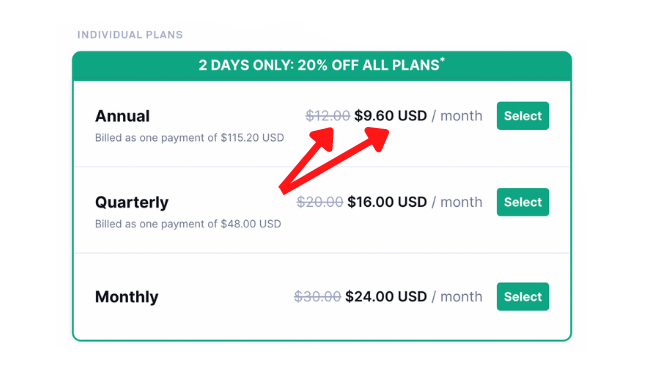
Task: Click the 20% off all plans banner
Action: tap(322, 66)
